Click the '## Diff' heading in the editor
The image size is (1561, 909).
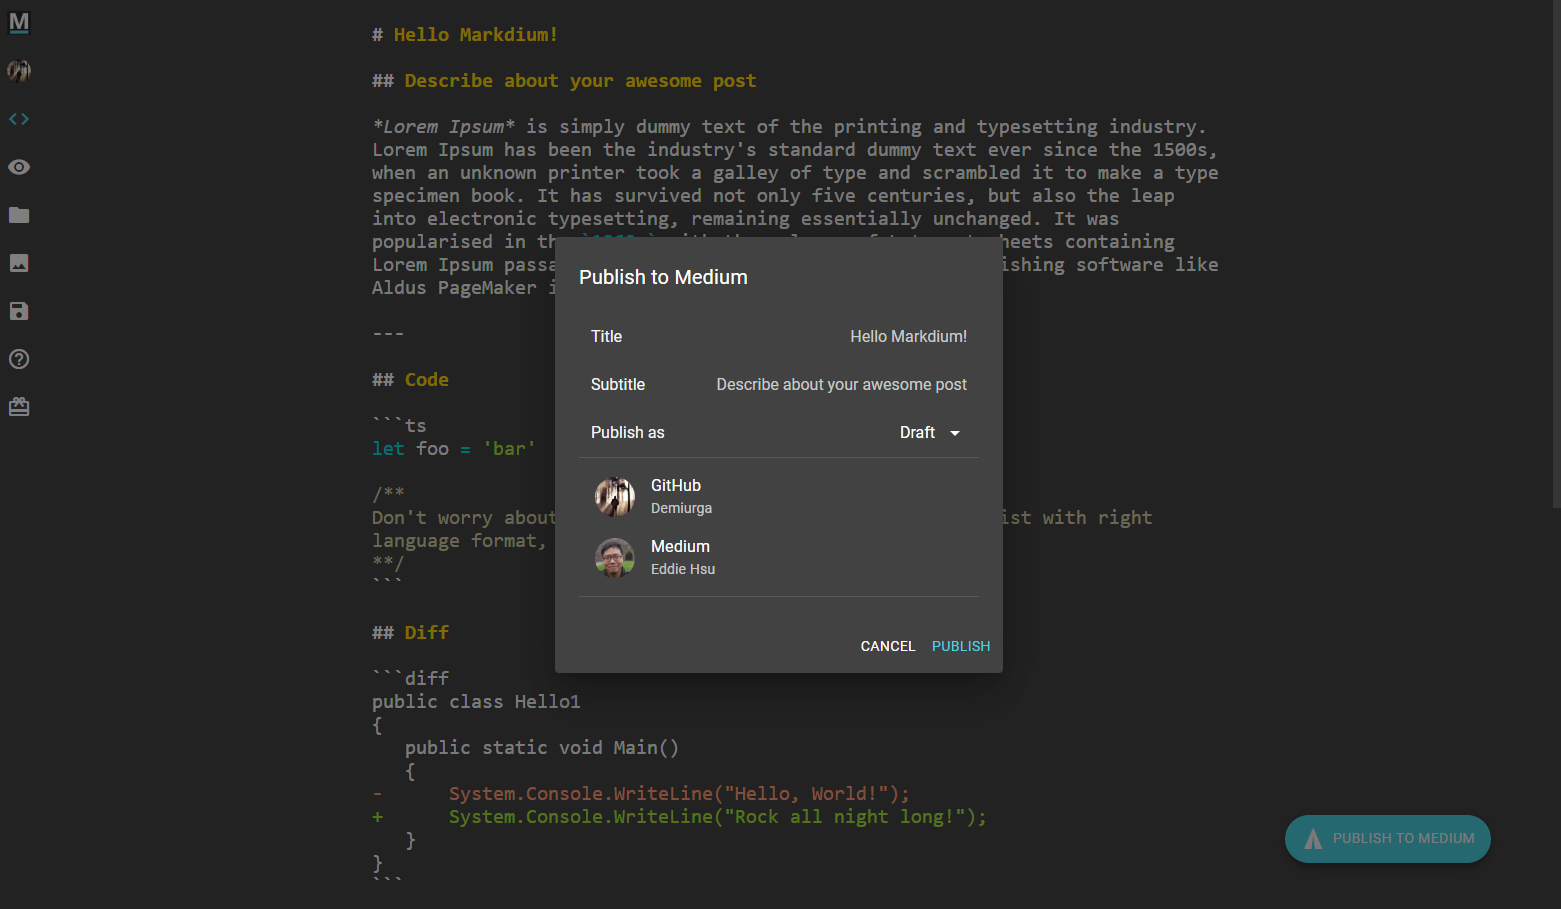tap(410, 633)
